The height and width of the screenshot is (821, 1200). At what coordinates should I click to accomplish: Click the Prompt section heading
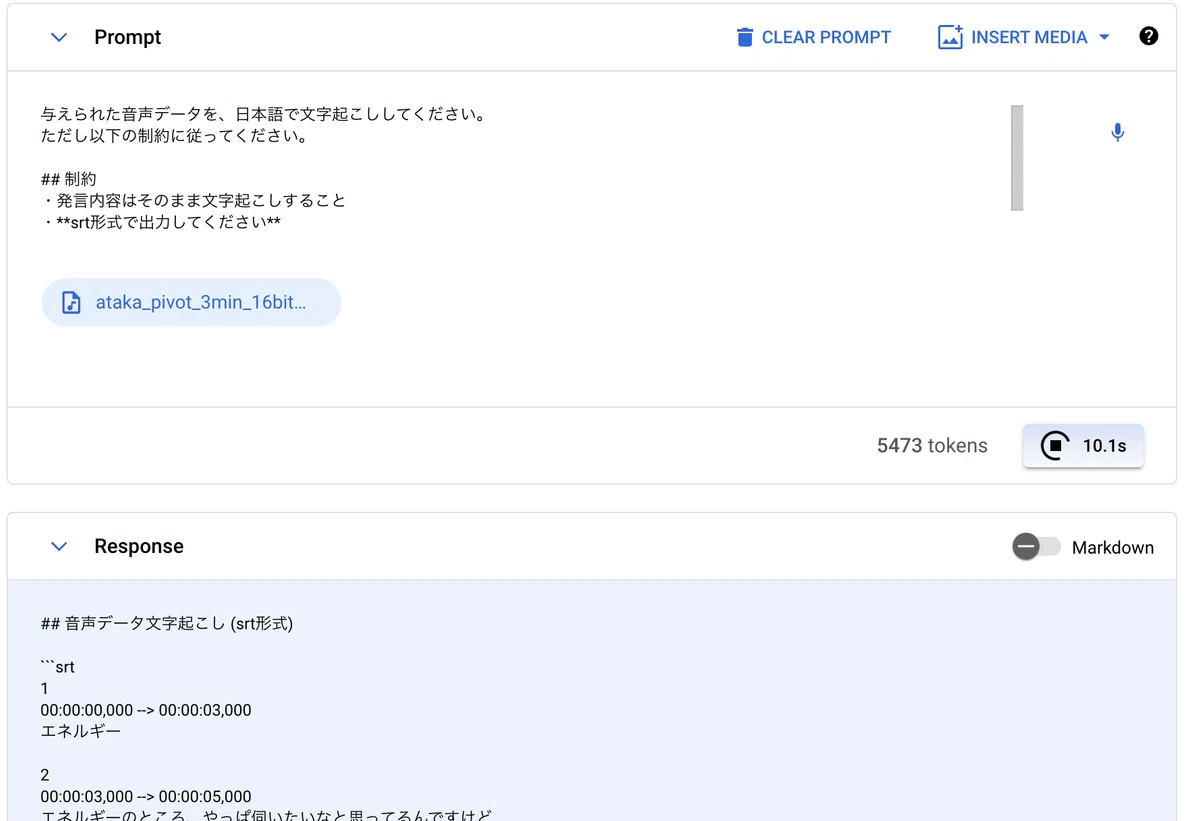coord(127,37)
